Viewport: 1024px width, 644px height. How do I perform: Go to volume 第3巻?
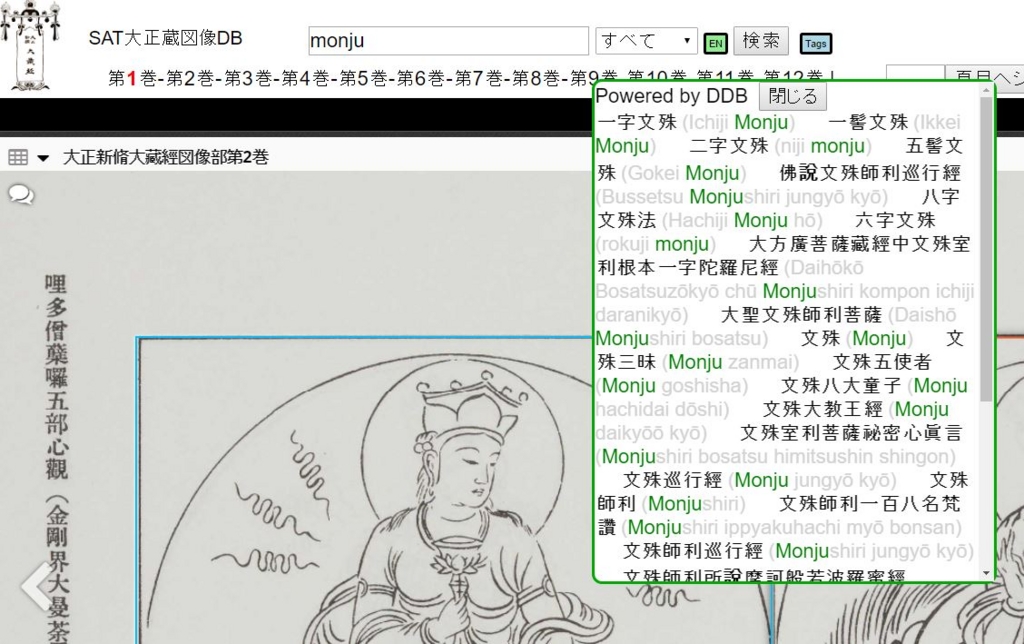[248, 78]
